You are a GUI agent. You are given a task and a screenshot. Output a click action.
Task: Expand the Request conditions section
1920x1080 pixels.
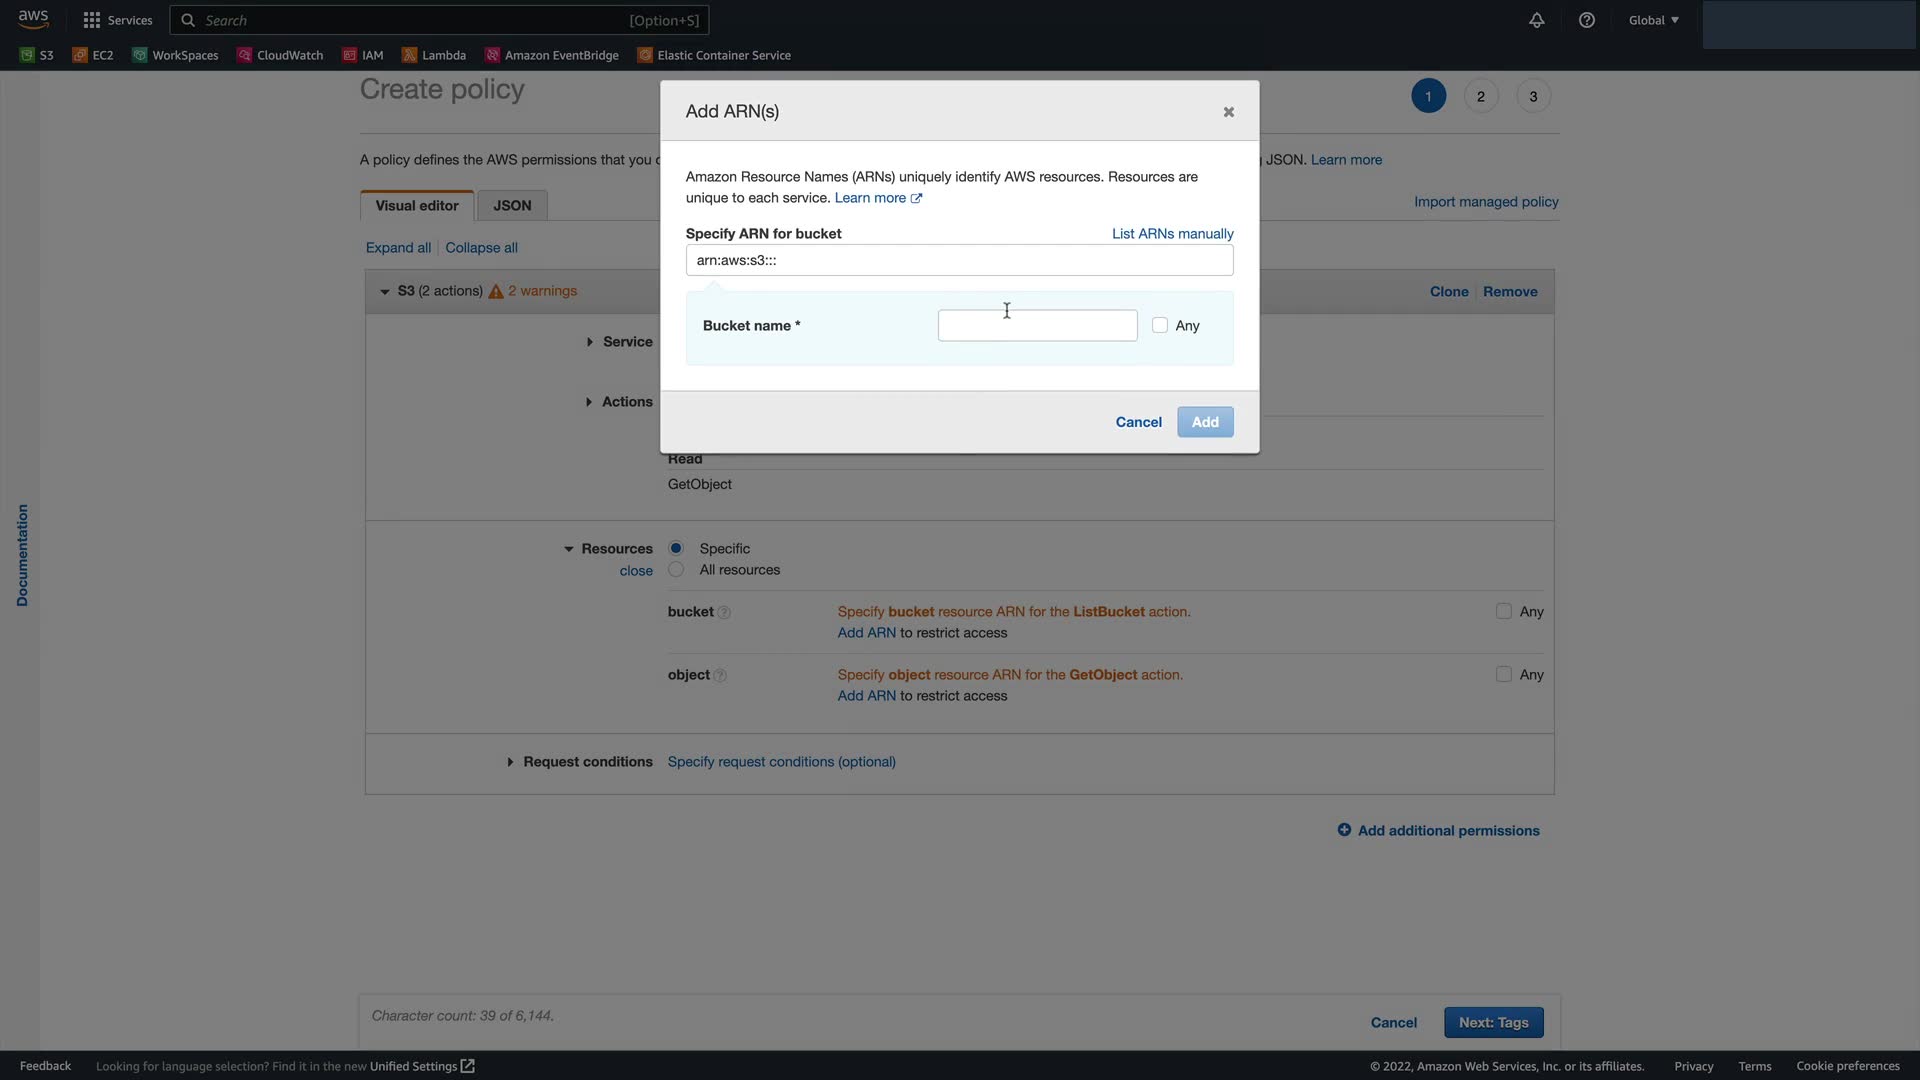pos(510,762)
